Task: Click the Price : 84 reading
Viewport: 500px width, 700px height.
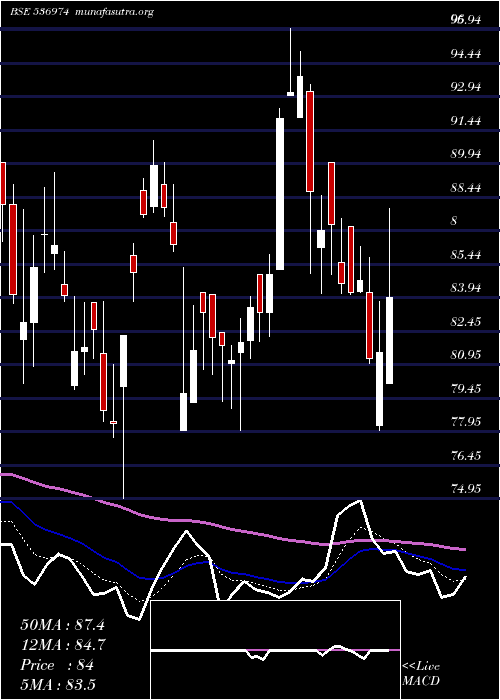Action: point(57,665)
